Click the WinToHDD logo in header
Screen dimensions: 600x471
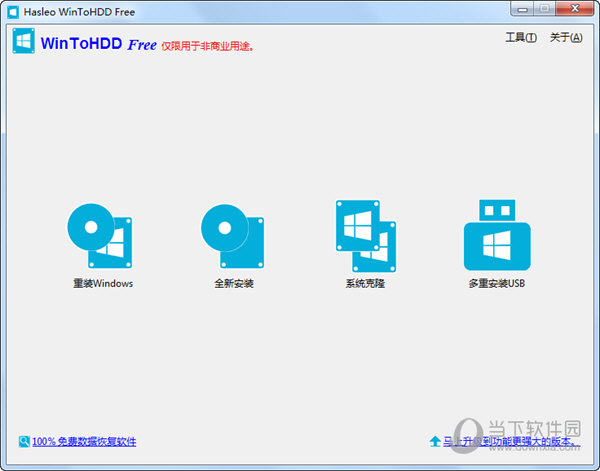point(23,41)
